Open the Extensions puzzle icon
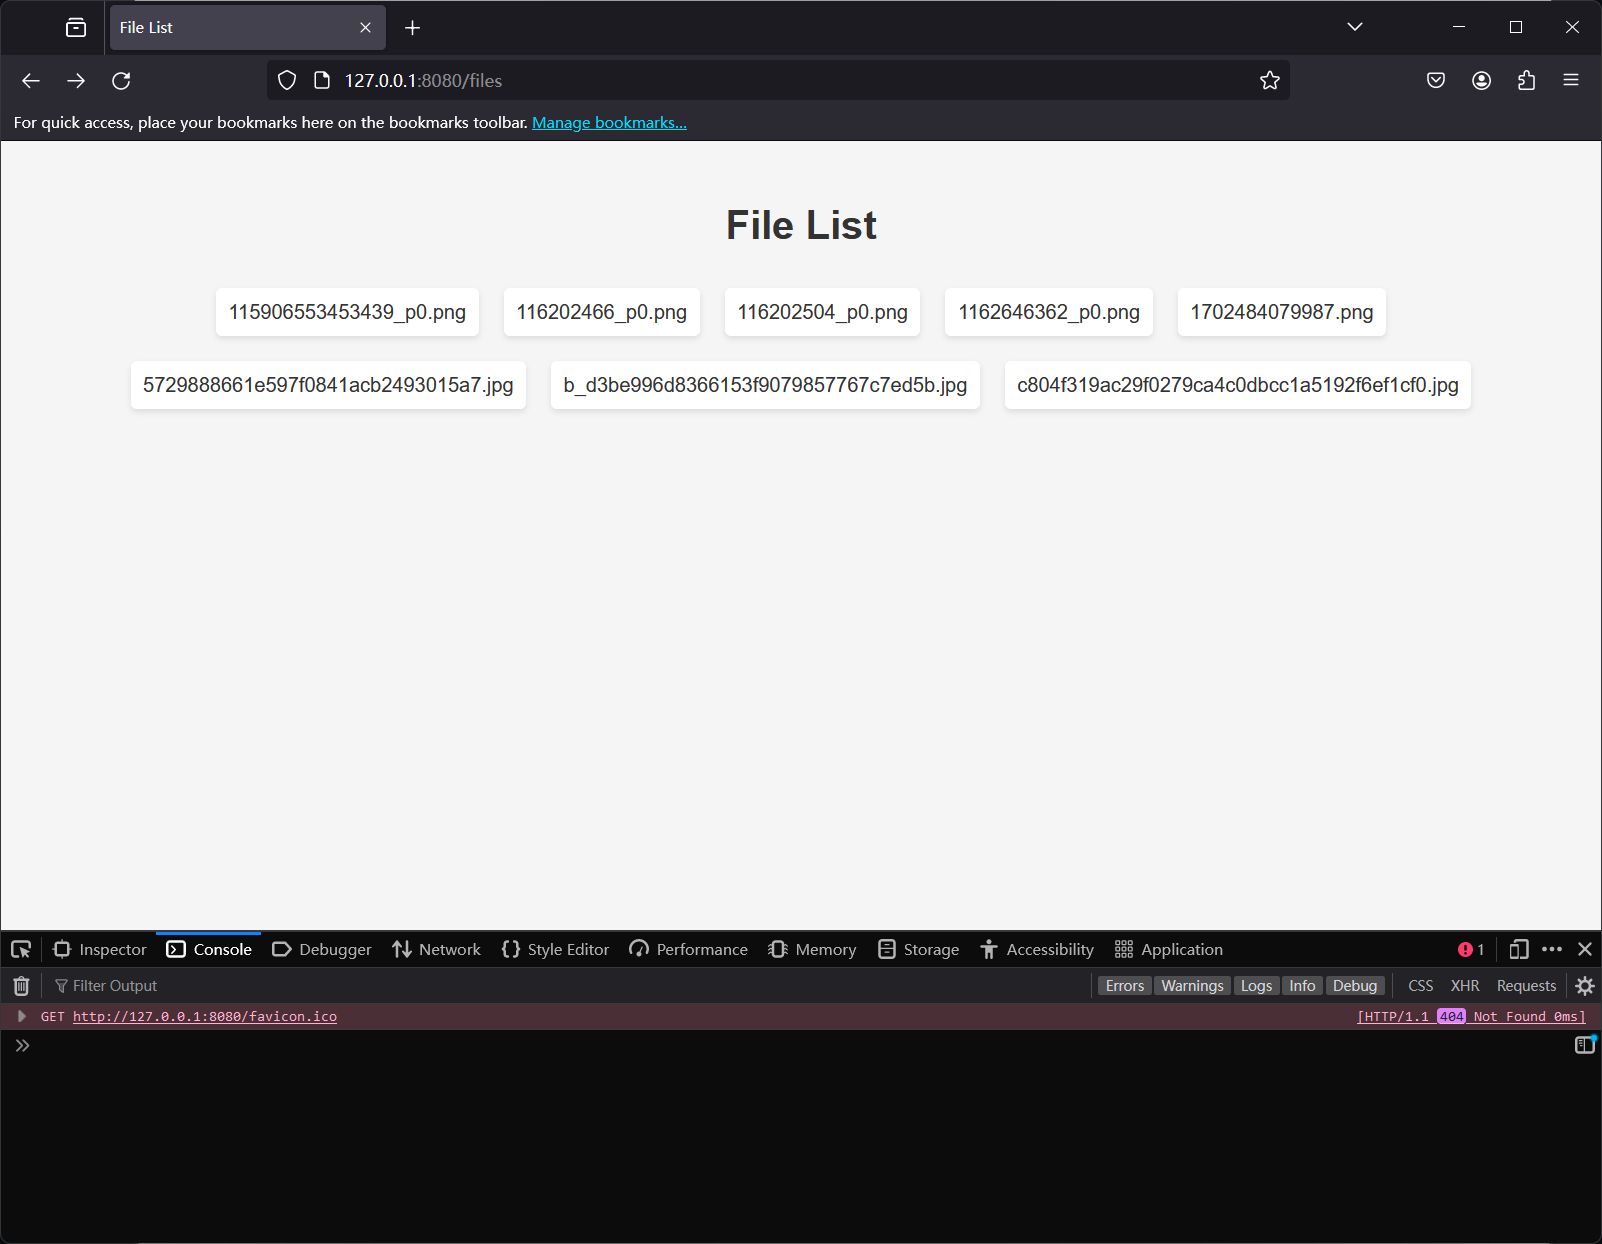This screenshot has height=1244, width=1602. click(x=1526, y=81)
